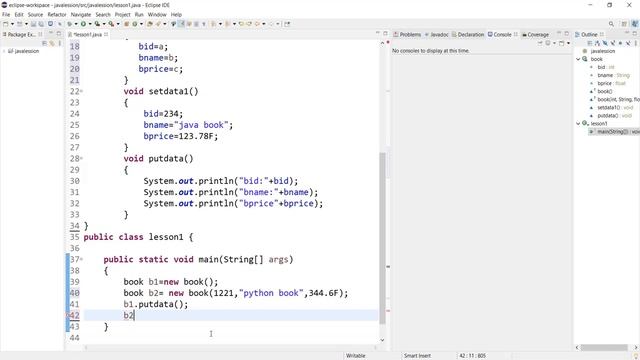Click the New Java Package icon
Viewport: 640px width, 360px height.
pyautogui.click(x=127, y=24)
